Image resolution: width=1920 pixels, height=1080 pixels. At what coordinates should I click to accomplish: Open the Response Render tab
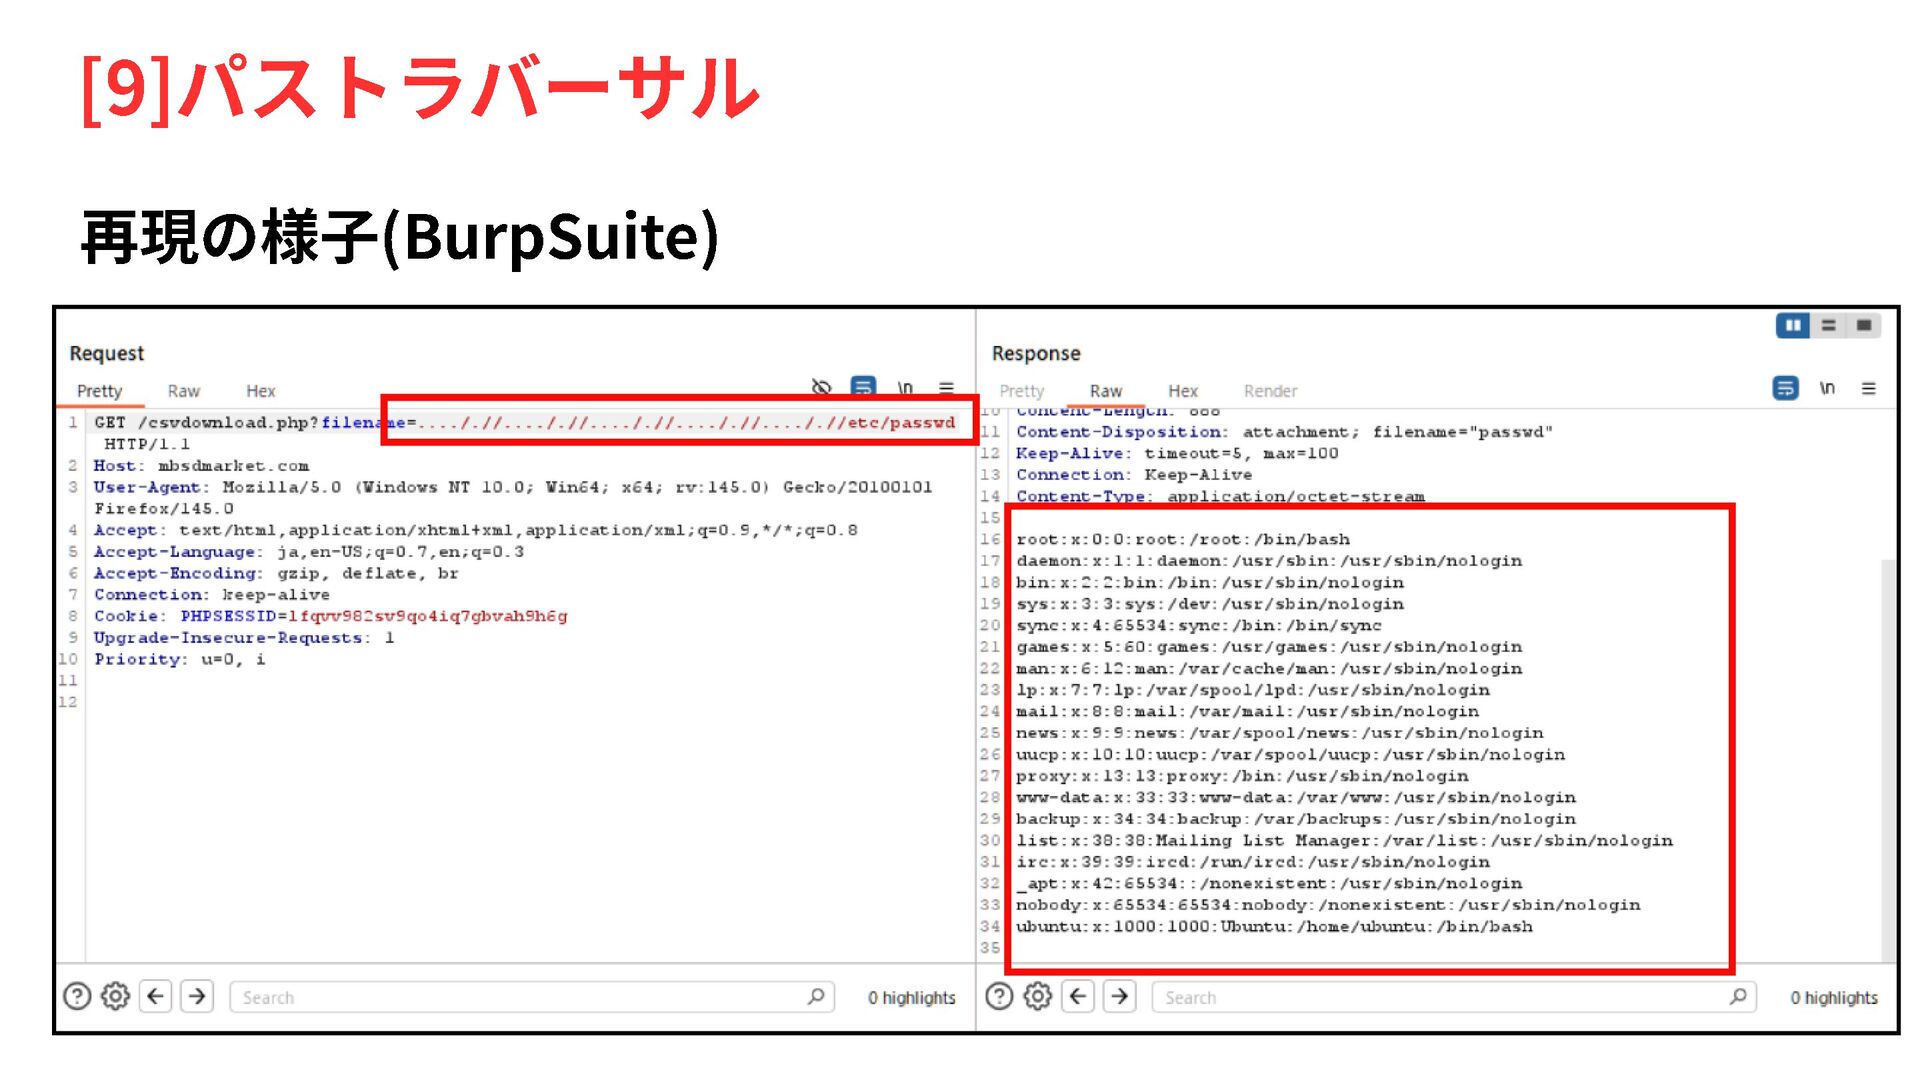1270,391
